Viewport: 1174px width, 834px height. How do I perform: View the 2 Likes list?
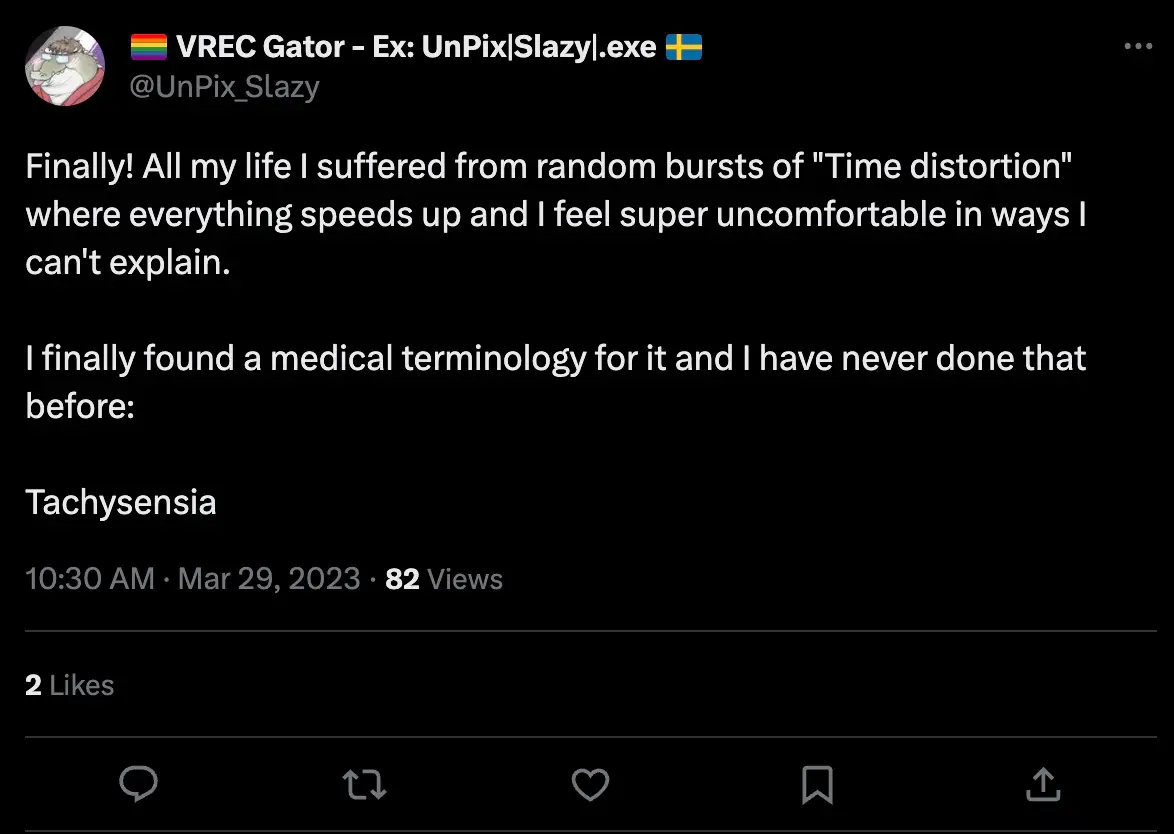click(69, 685)
